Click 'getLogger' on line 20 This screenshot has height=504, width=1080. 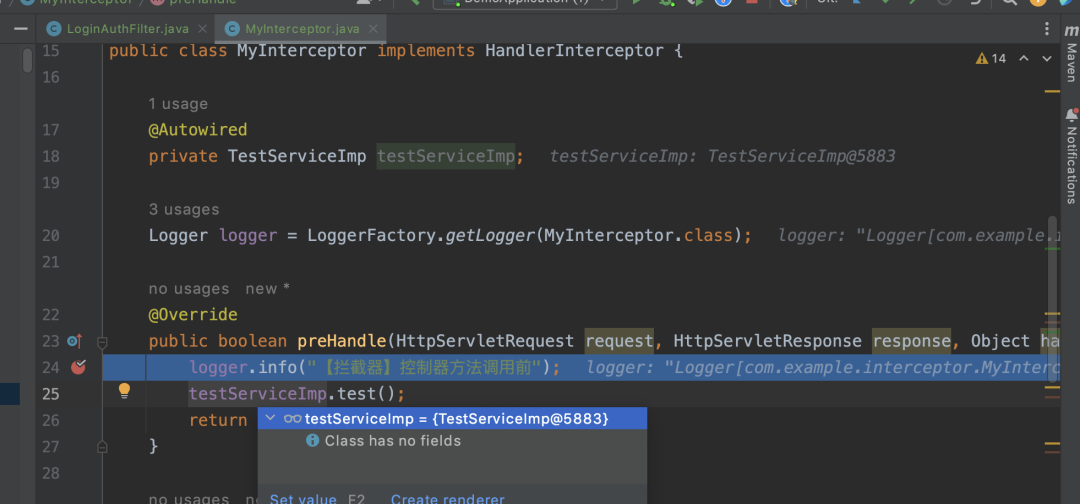[x=490, y=235]
